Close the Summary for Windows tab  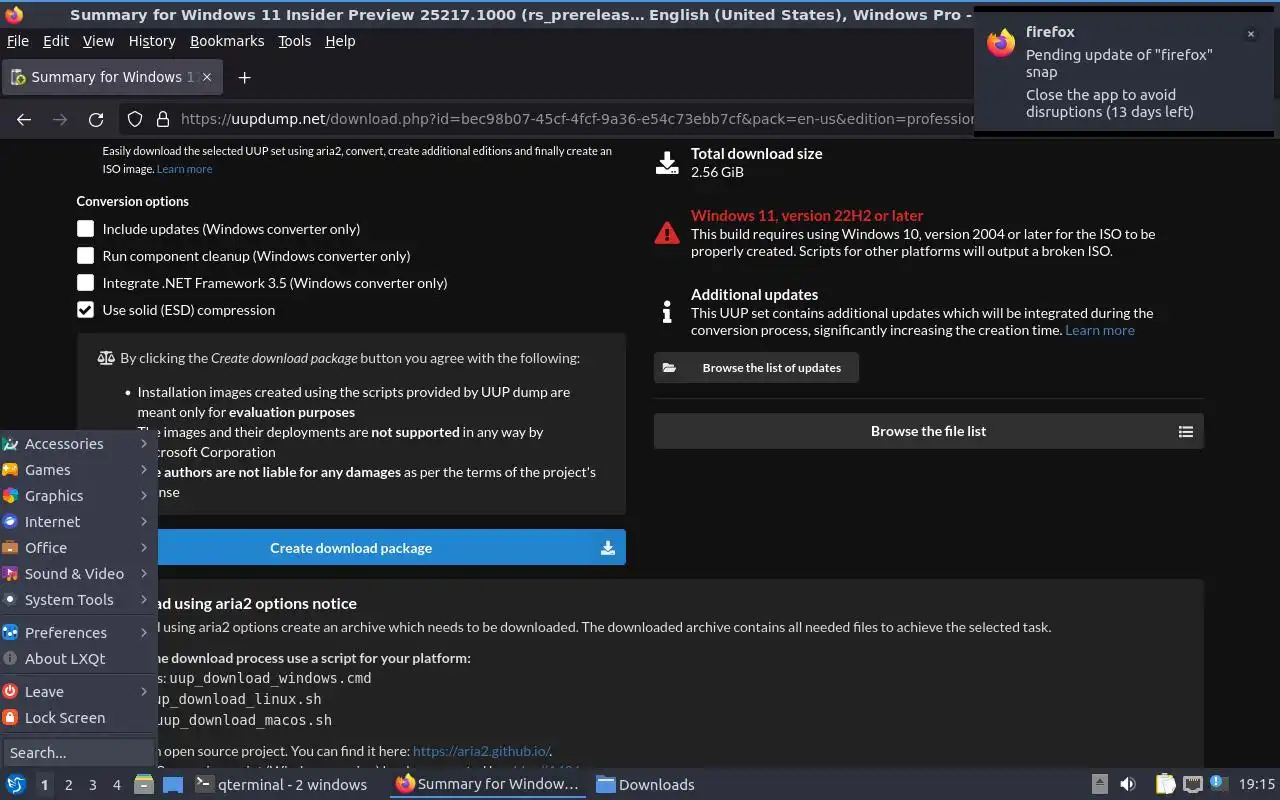coord(208,77)
